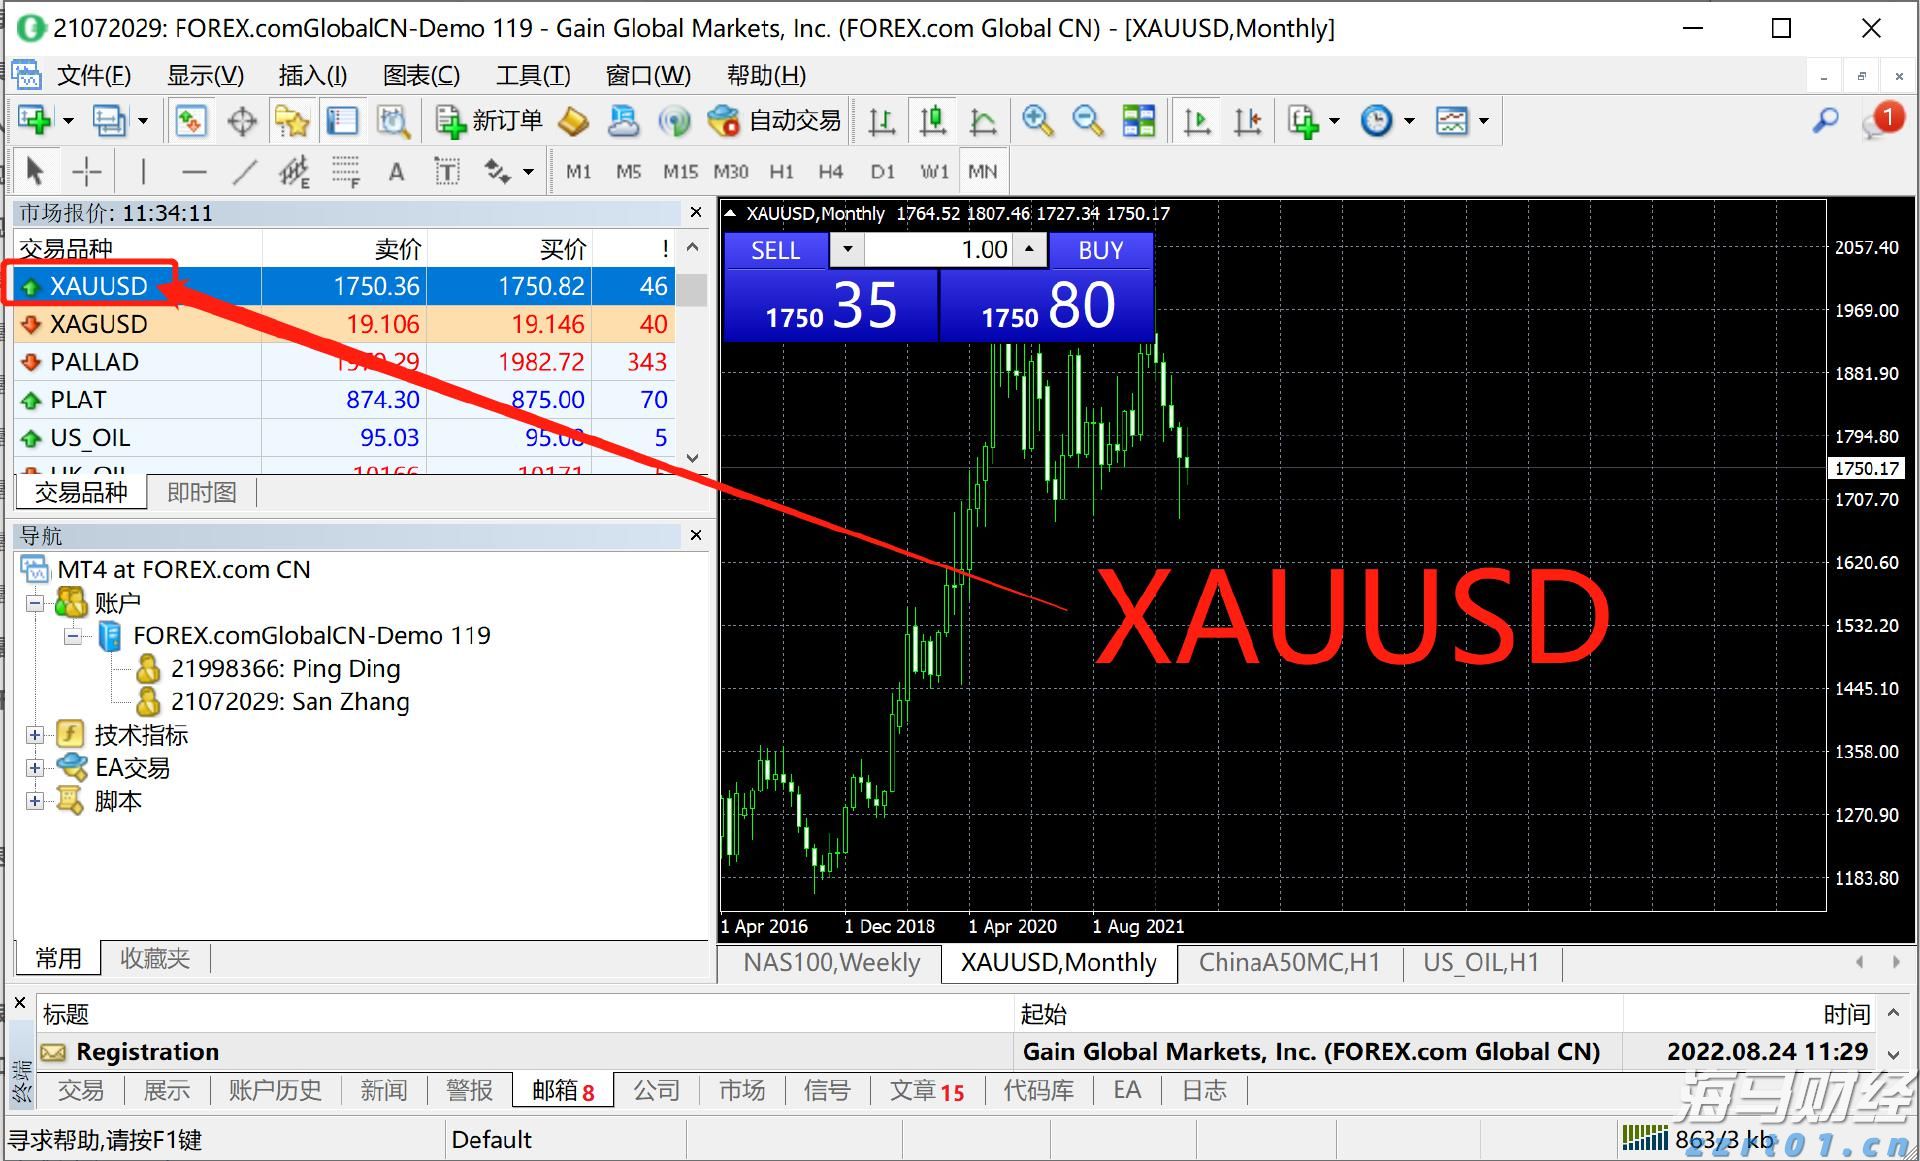Tile the chart windows

point(1139,120)
